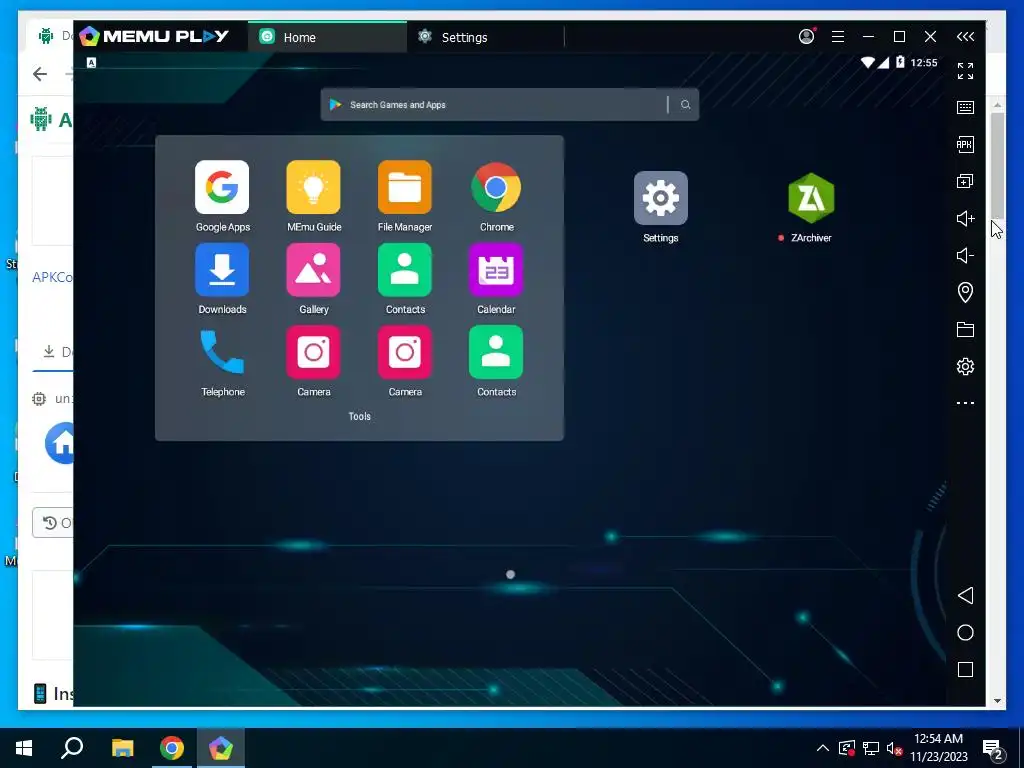This screenshot has width=1024, height=768.
Task: Click browser back arrow behind MEmu
Action: [40, 74]
